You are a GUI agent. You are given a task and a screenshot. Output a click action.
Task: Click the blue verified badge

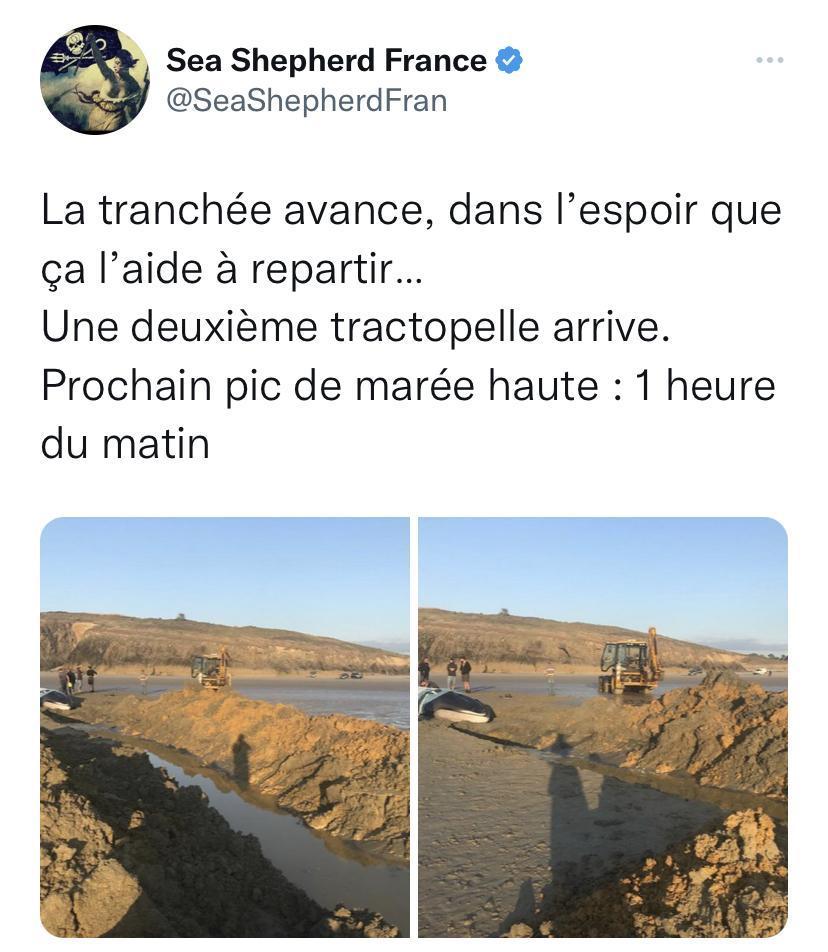pos(509,60)
